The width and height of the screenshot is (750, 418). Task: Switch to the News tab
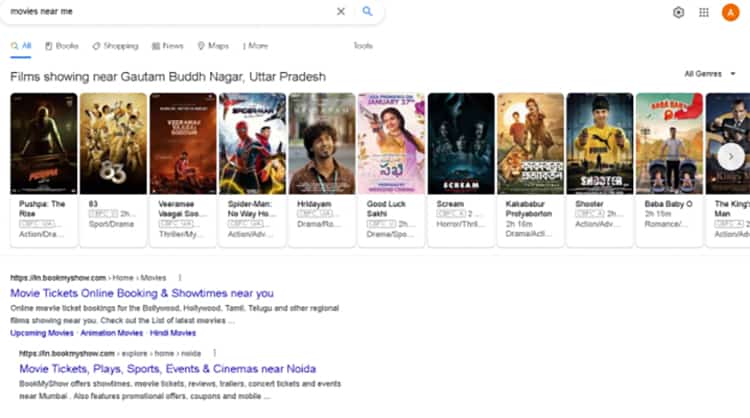[168, 46]
